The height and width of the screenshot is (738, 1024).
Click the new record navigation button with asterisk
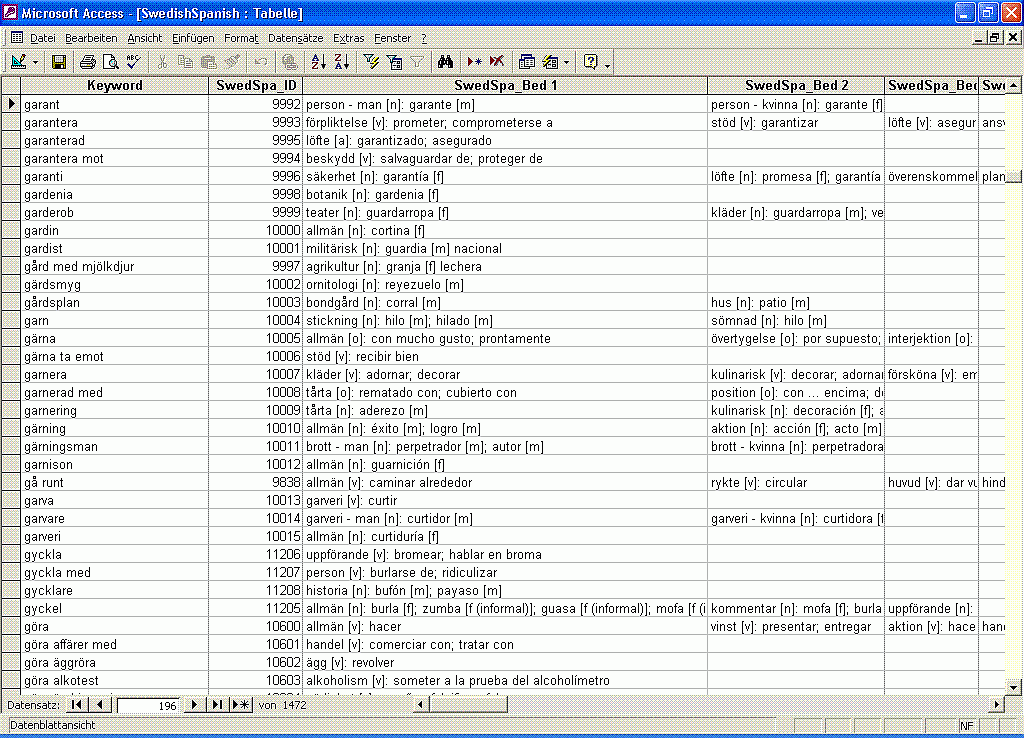241,705
